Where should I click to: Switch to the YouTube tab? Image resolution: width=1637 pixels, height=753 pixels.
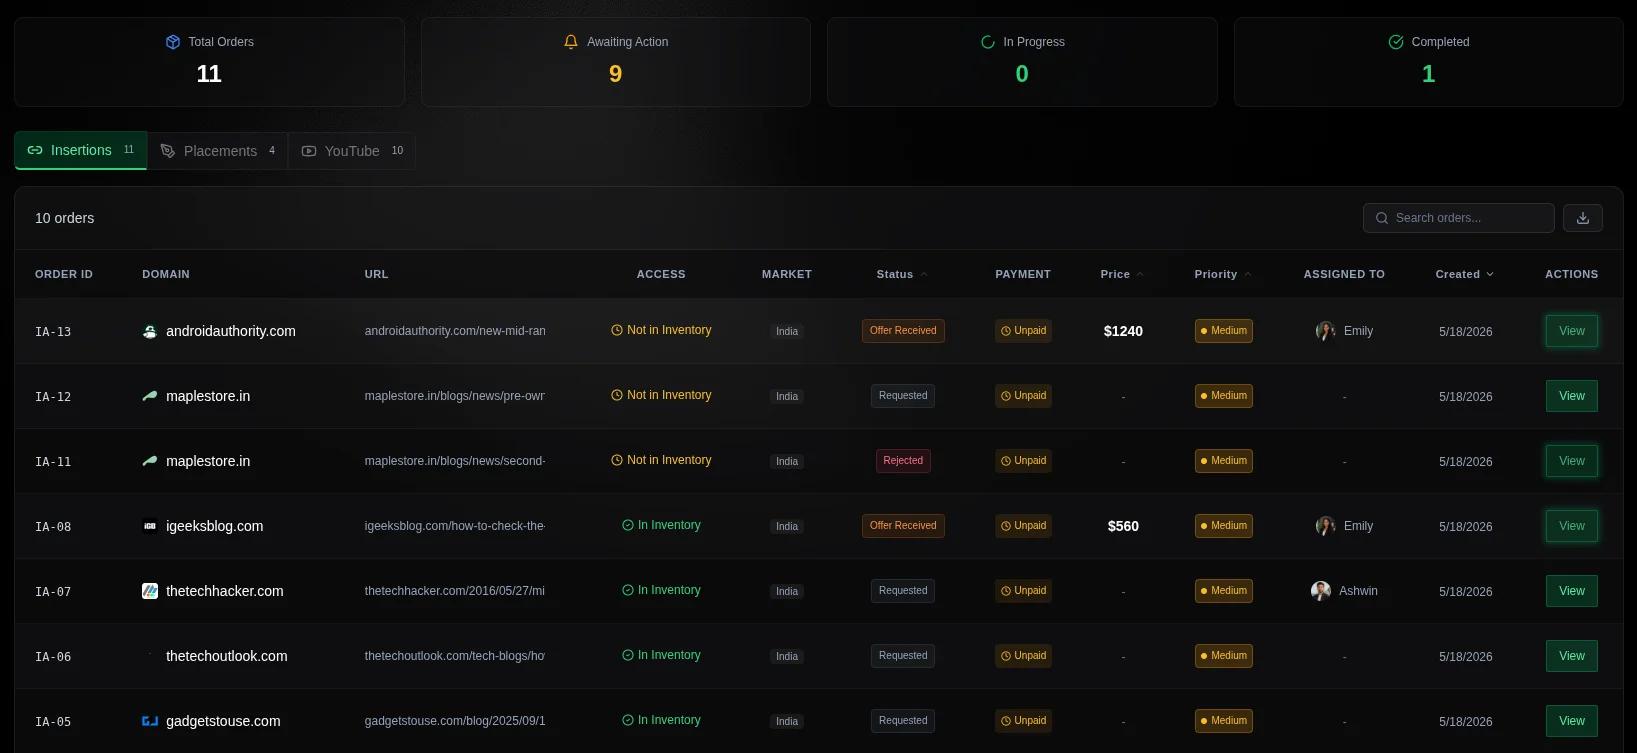(x=352, y=151)
